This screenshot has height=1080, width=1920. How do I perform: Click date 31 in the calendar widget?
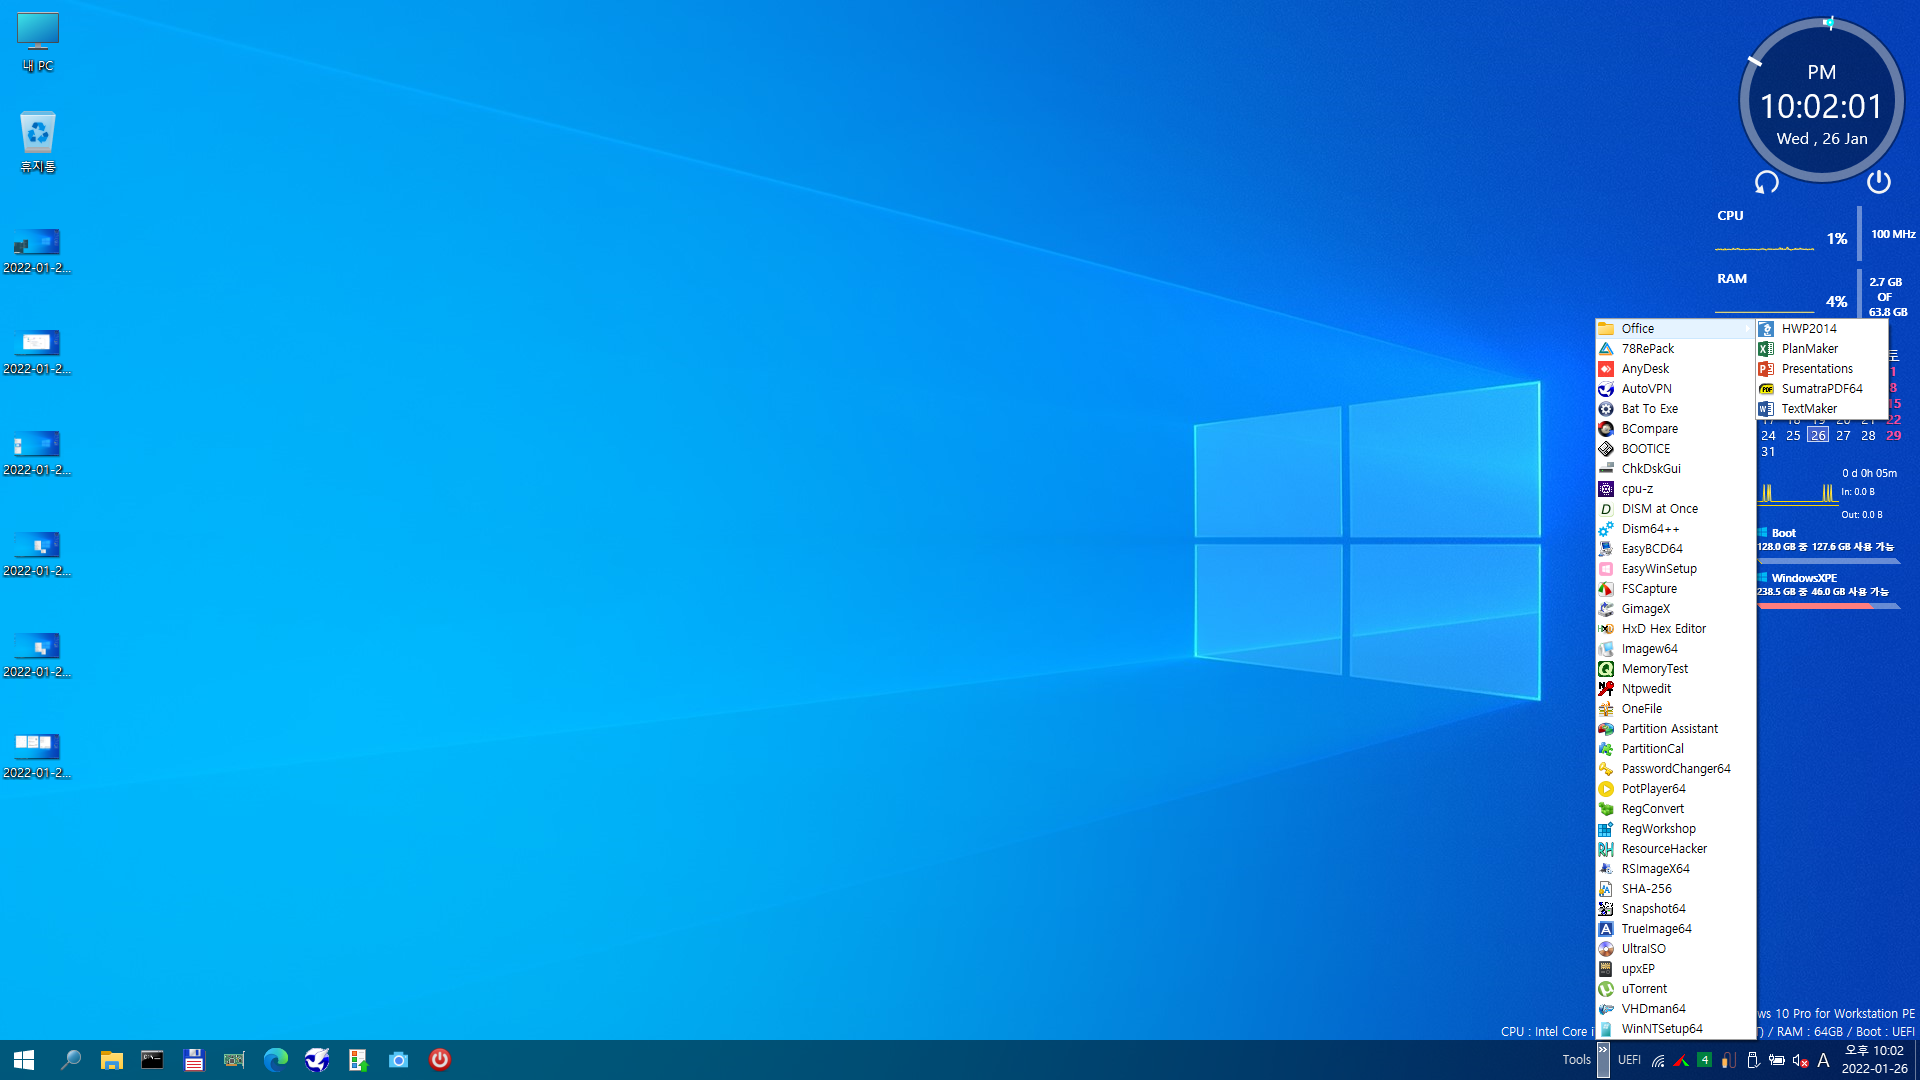tap(1768, 452)
